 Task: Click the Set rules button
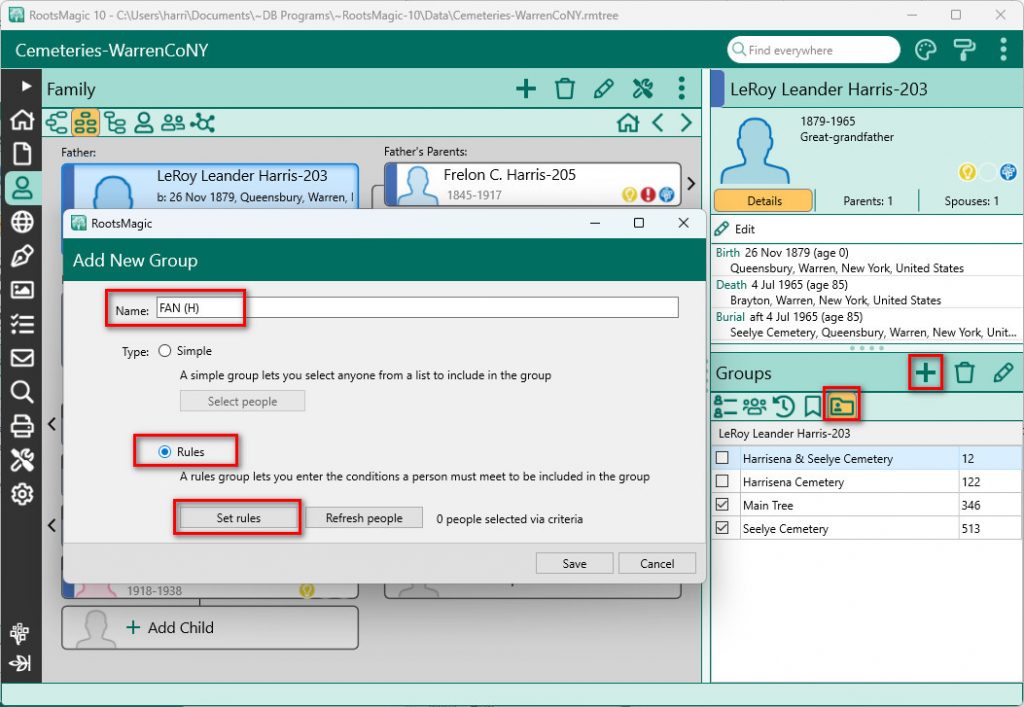tap(238, 518)
